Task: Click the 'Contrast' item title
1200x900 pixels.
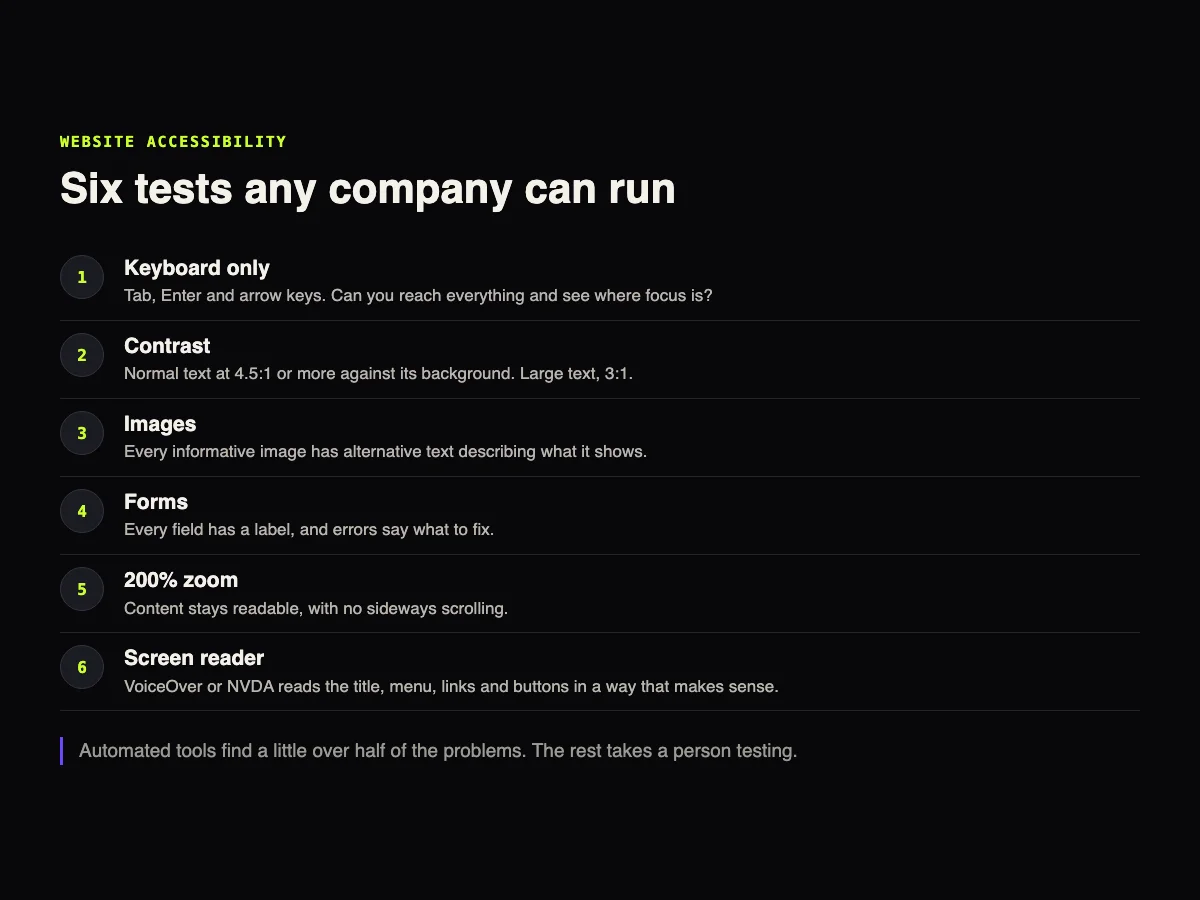Action: pyautogui.click(x=167, y=346)
